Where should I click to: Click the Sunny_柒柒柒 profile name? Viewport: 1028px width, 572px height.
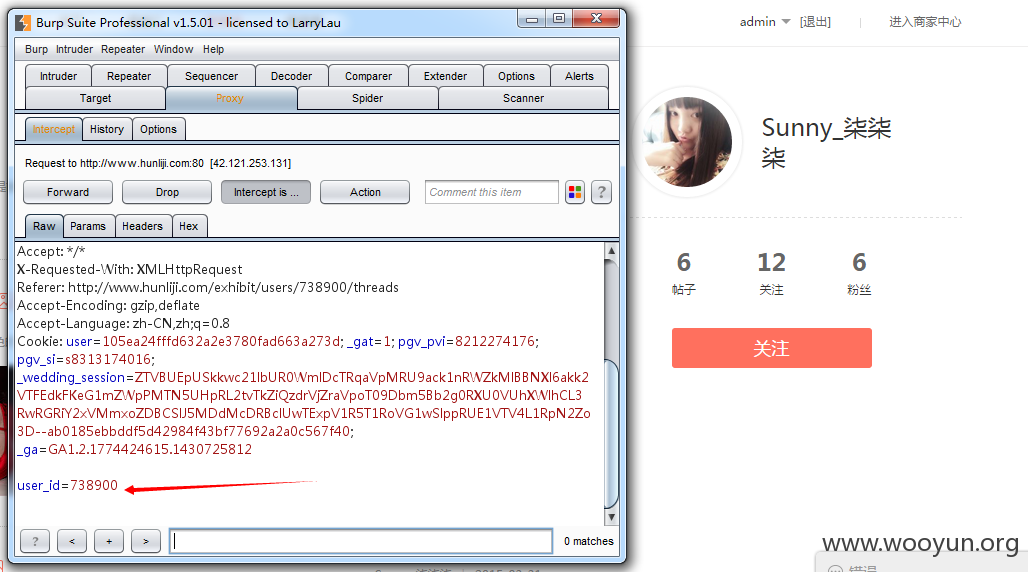pyautogui.click(x=826, y=142)
